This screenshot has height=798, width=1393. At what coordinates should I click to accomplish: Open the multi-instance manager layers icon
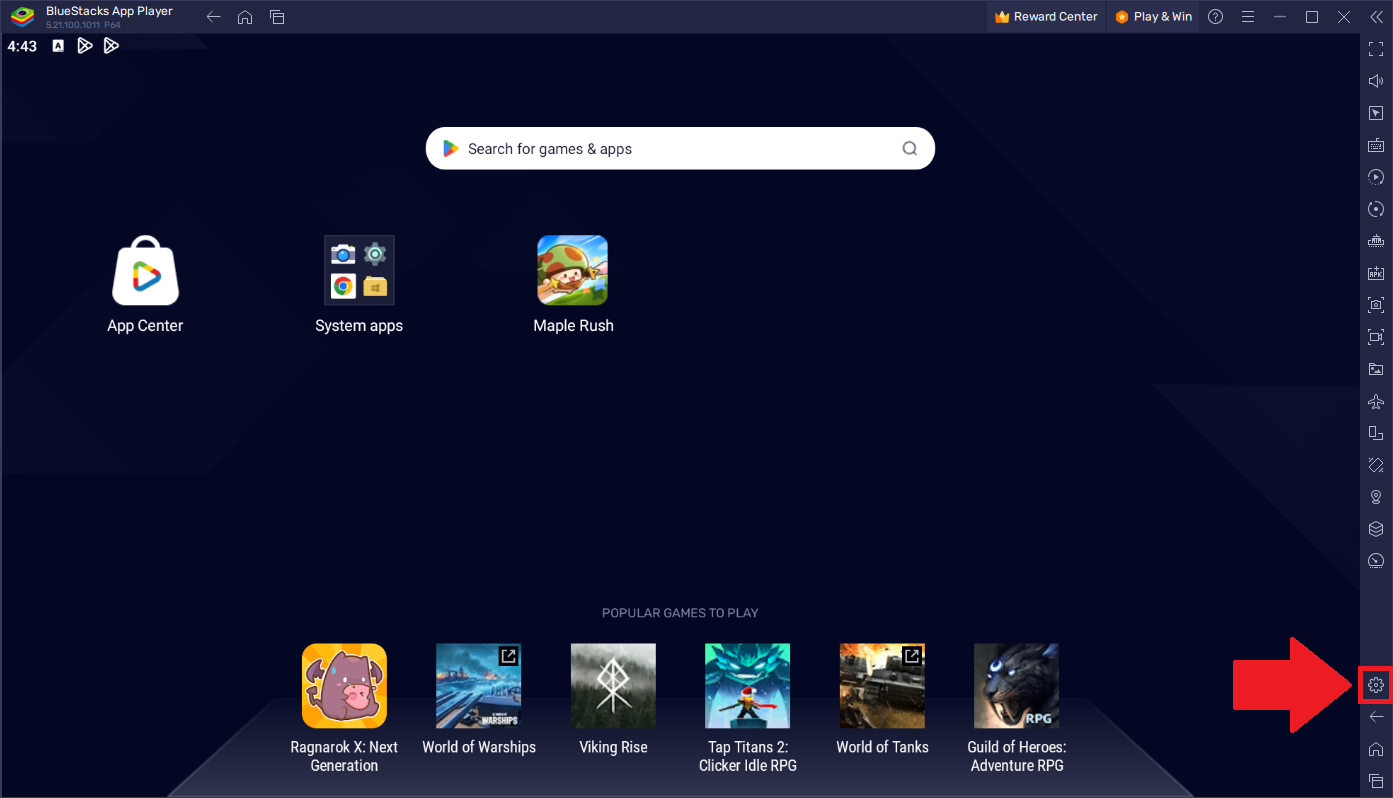point(1376,529)
